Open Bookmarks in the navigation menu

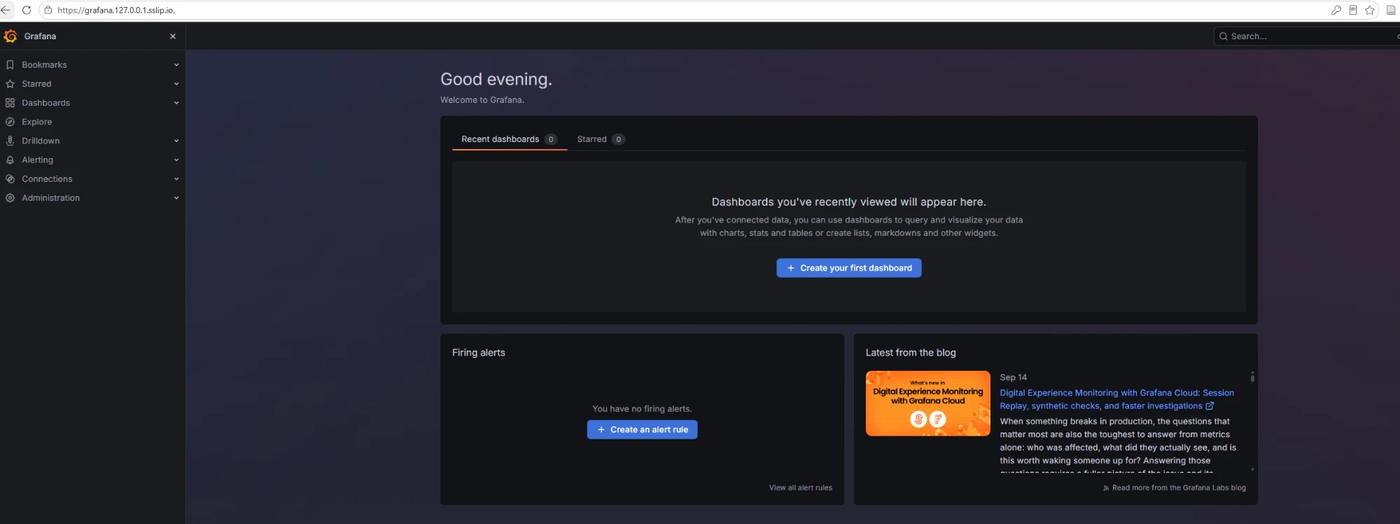[44, 65]
